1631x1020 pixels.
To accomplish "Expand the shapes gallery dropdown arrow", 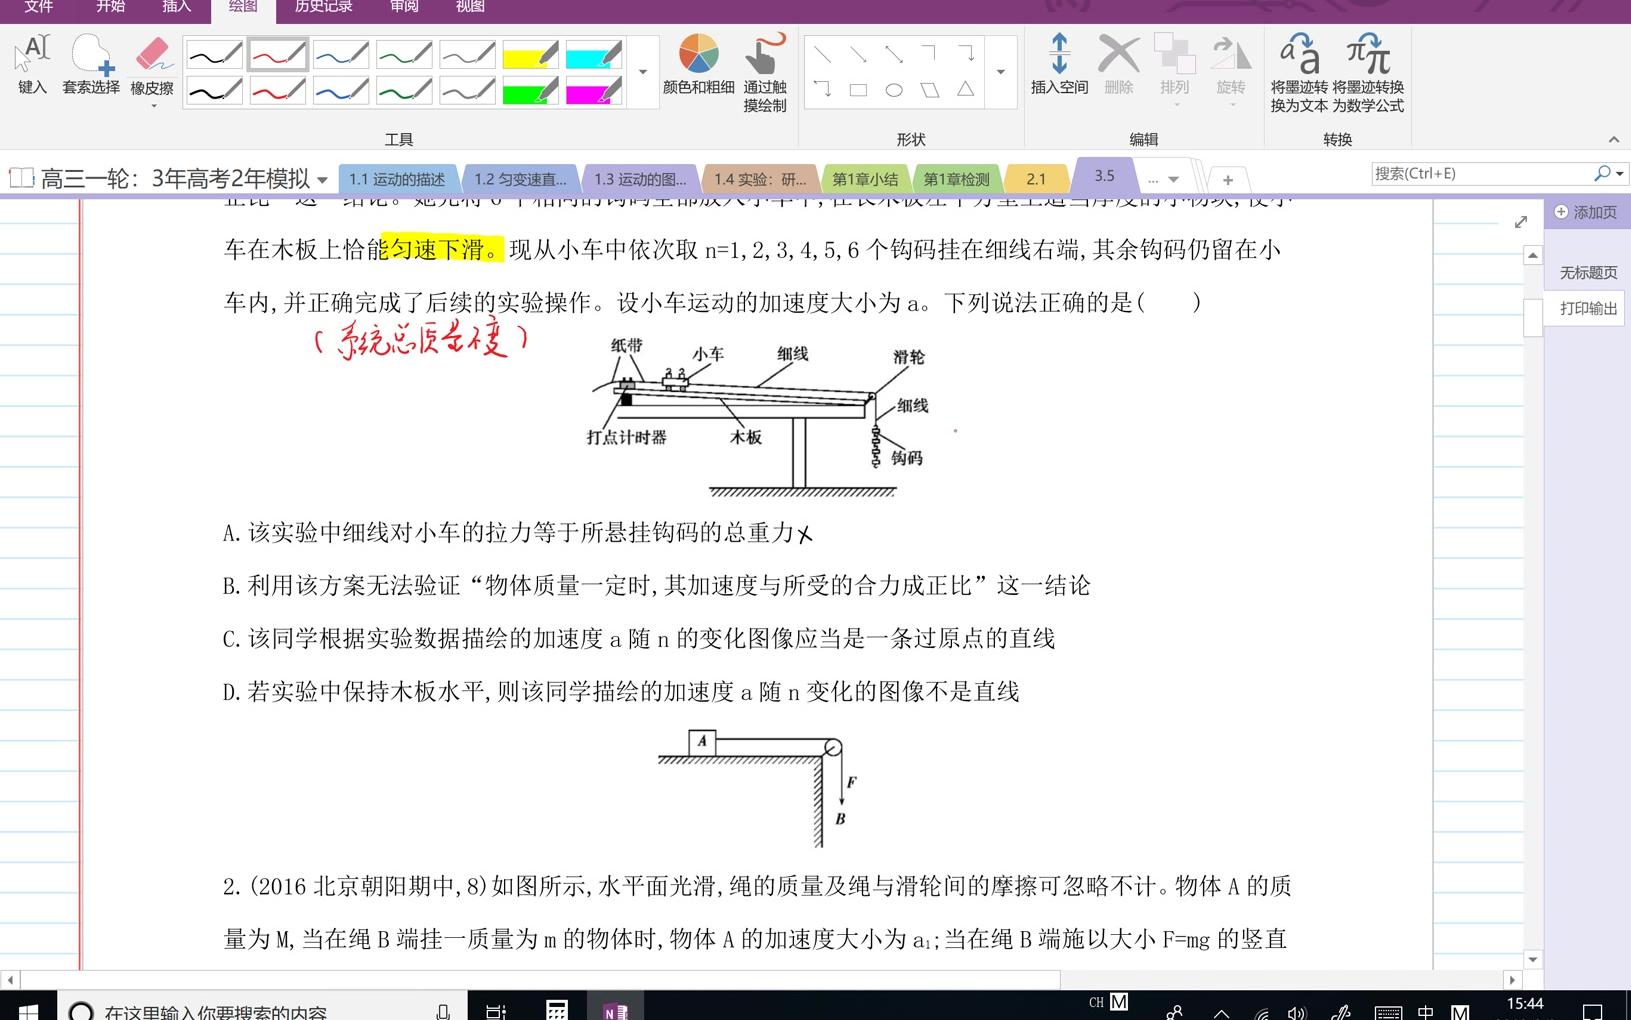I will pyautogui.click(x=1001, y=70).
